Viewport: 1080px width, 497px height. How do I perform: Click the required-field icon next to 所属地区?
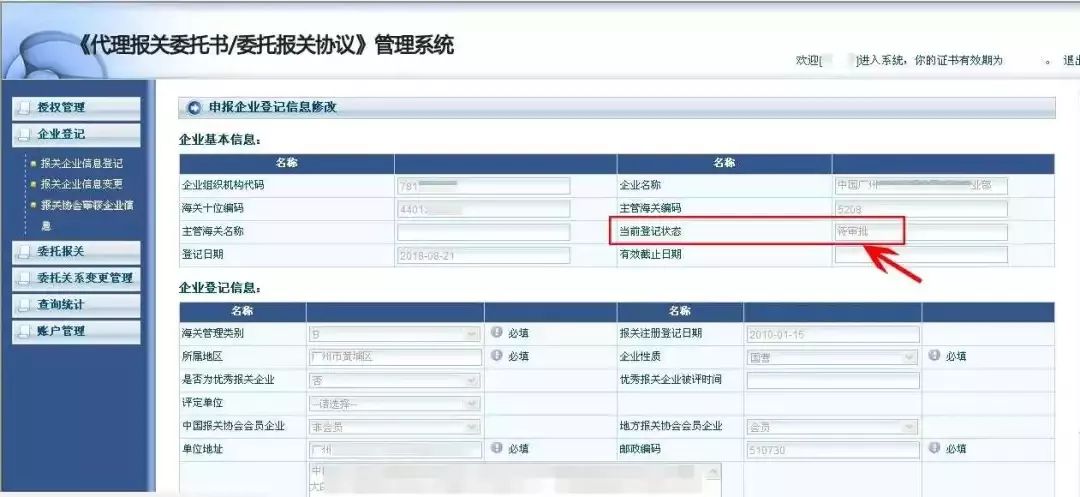496,356
